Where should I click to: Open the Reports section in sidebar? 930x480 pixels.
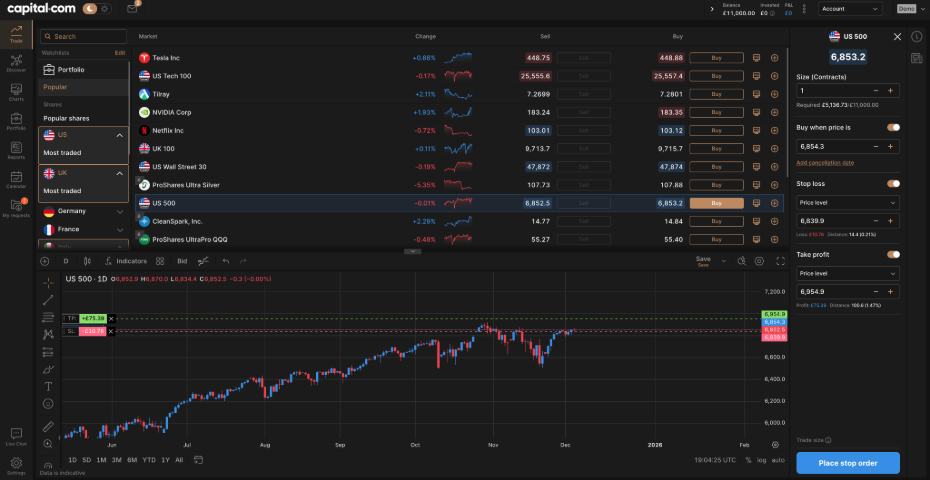(x=16, y=151)
